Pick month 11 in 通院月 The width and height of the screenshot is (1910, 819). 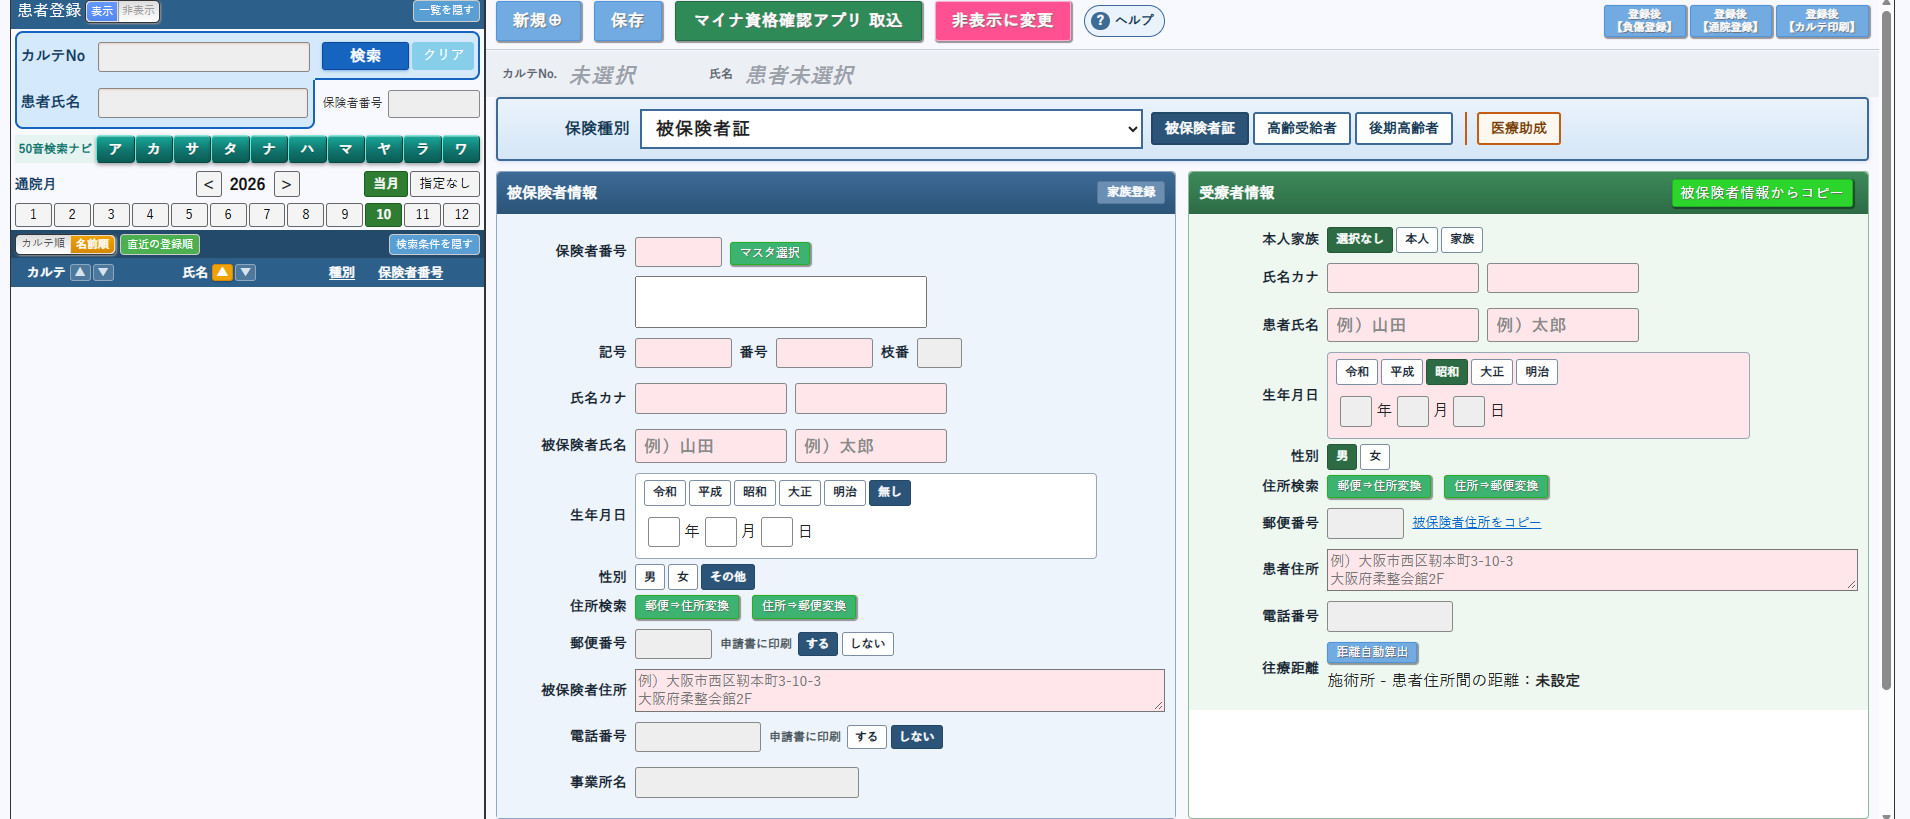point(423,214)
